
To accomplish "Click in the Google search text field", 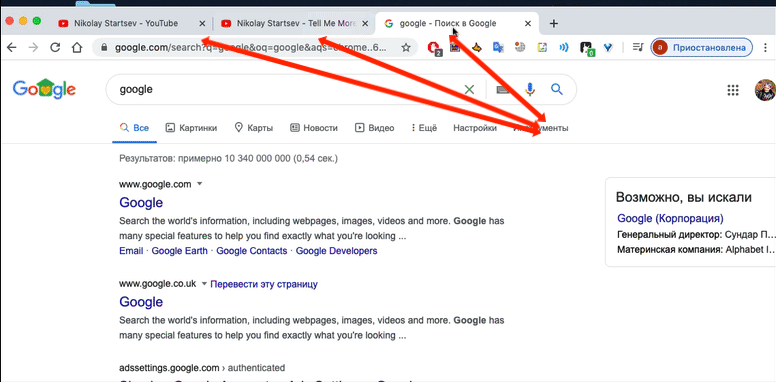I will tap(287, 90).
